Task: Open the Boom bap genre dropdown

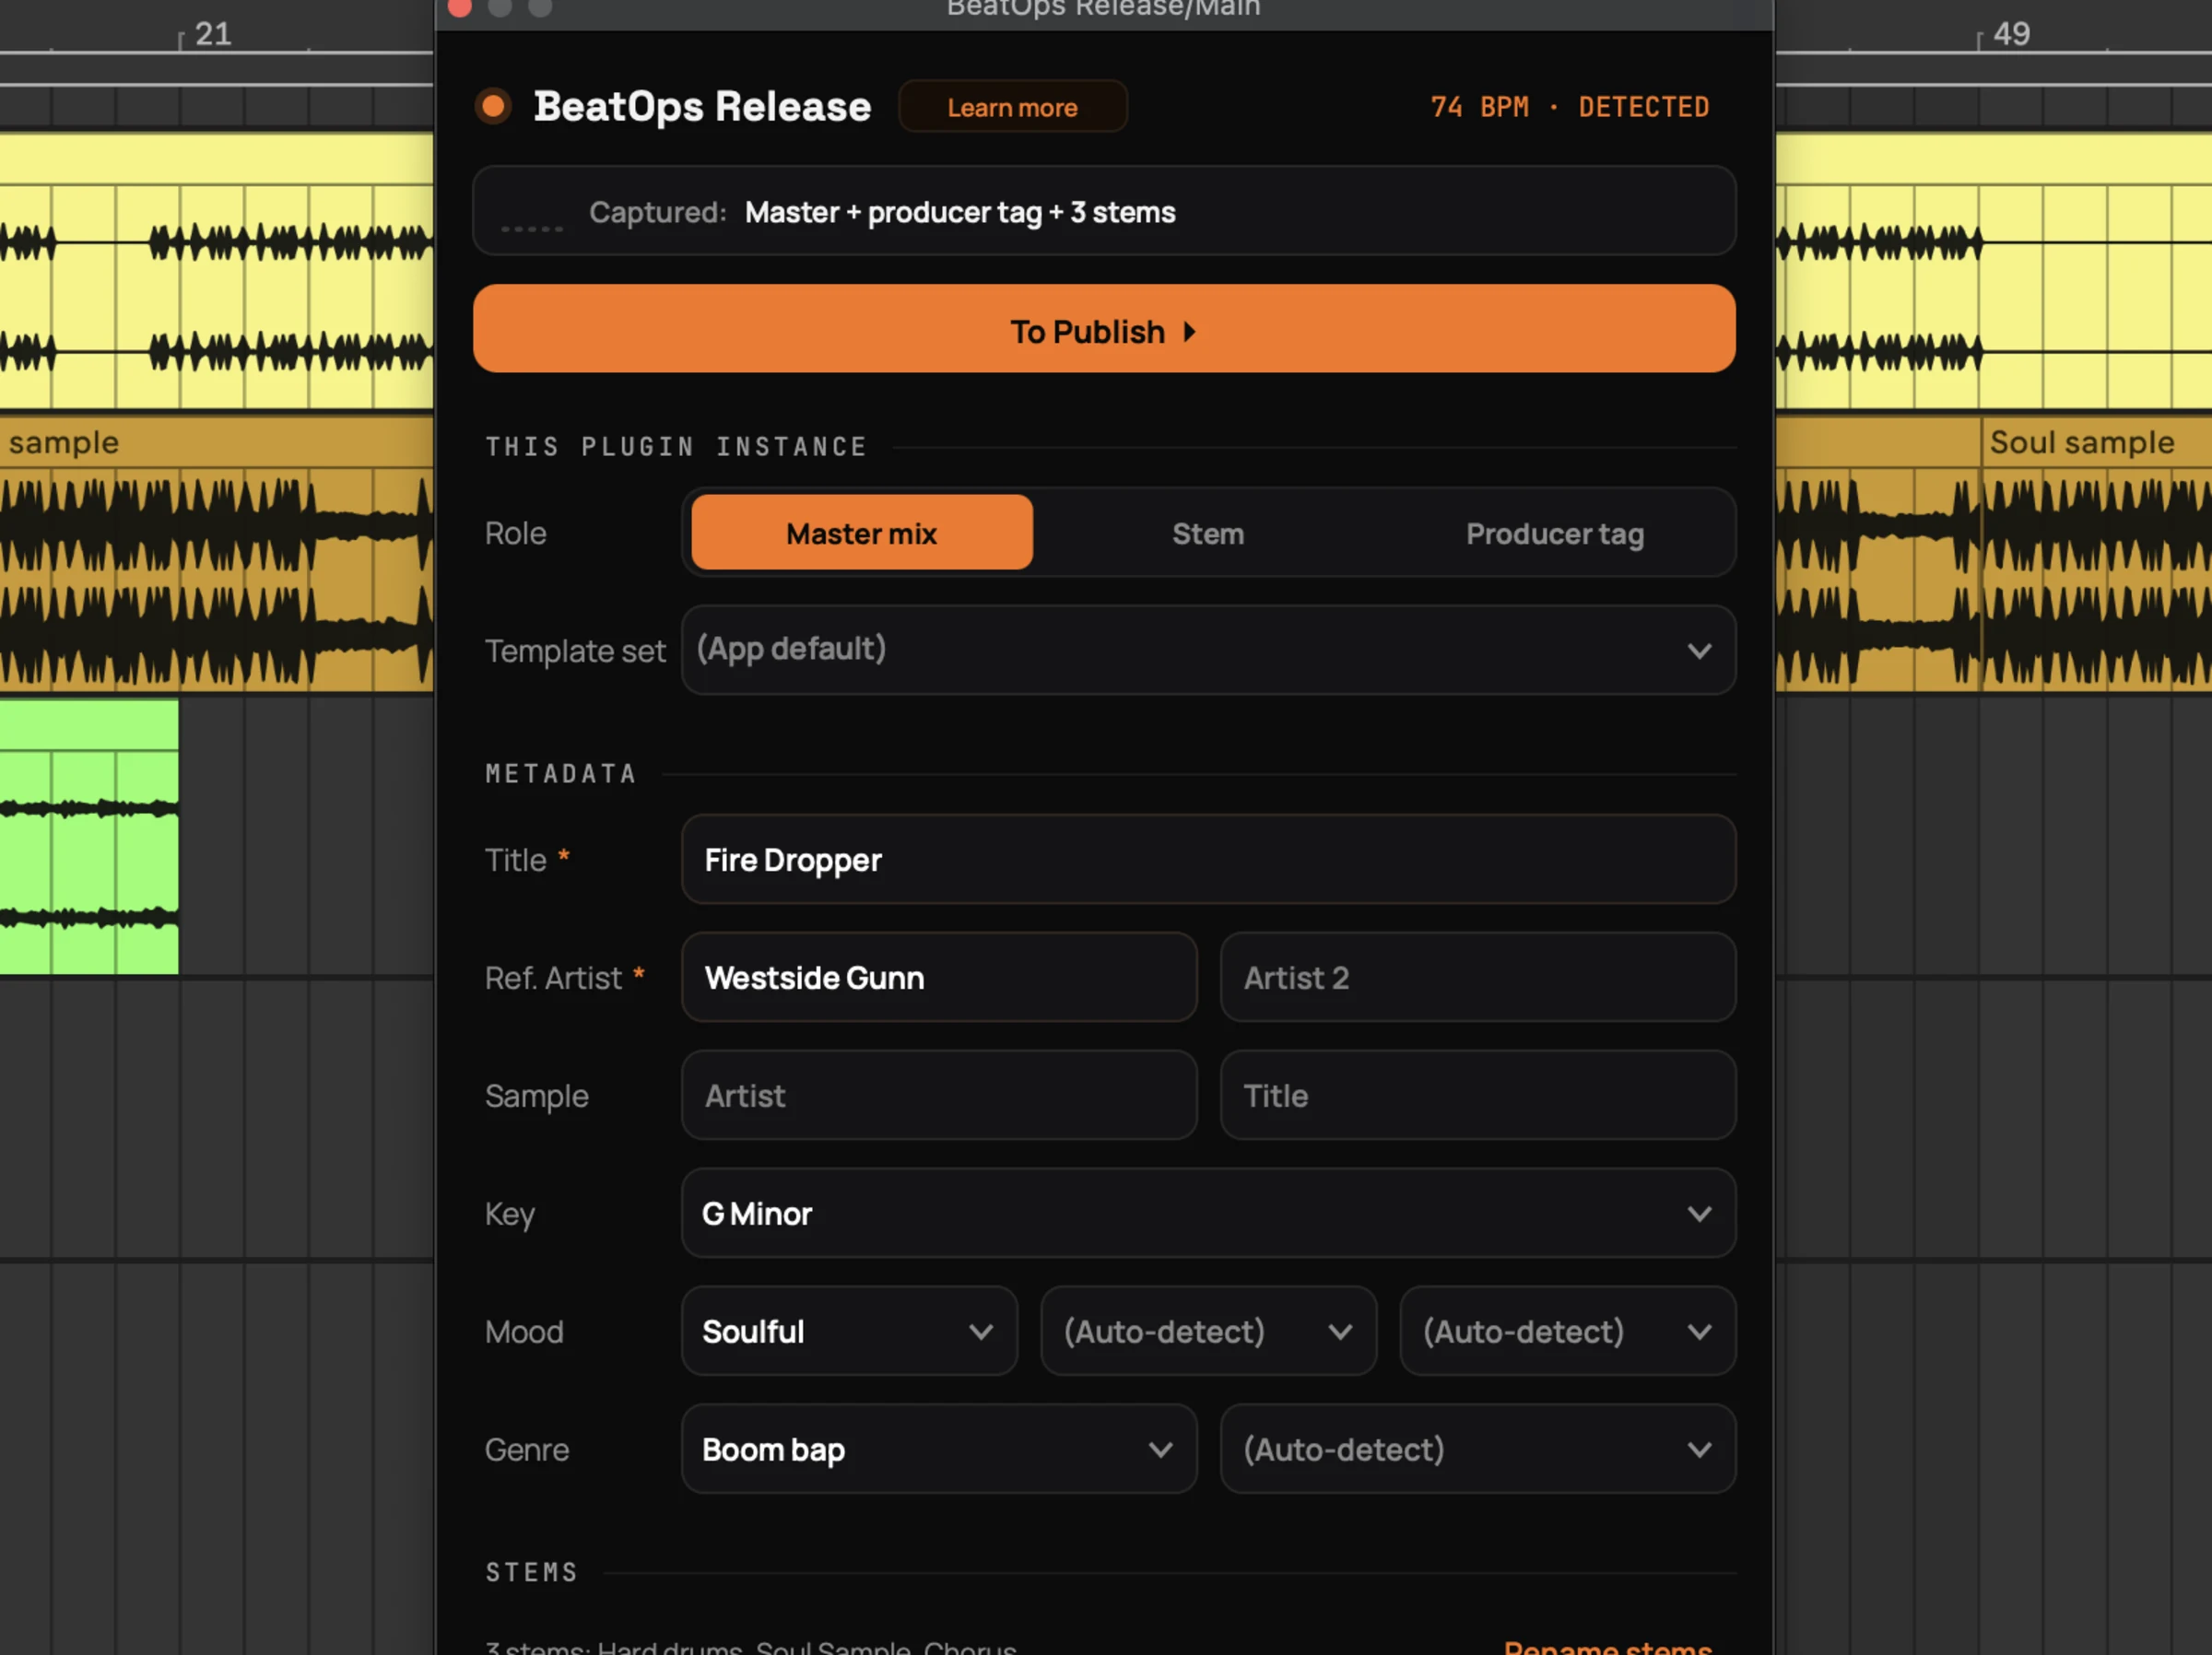Action: click(938, 1449)
